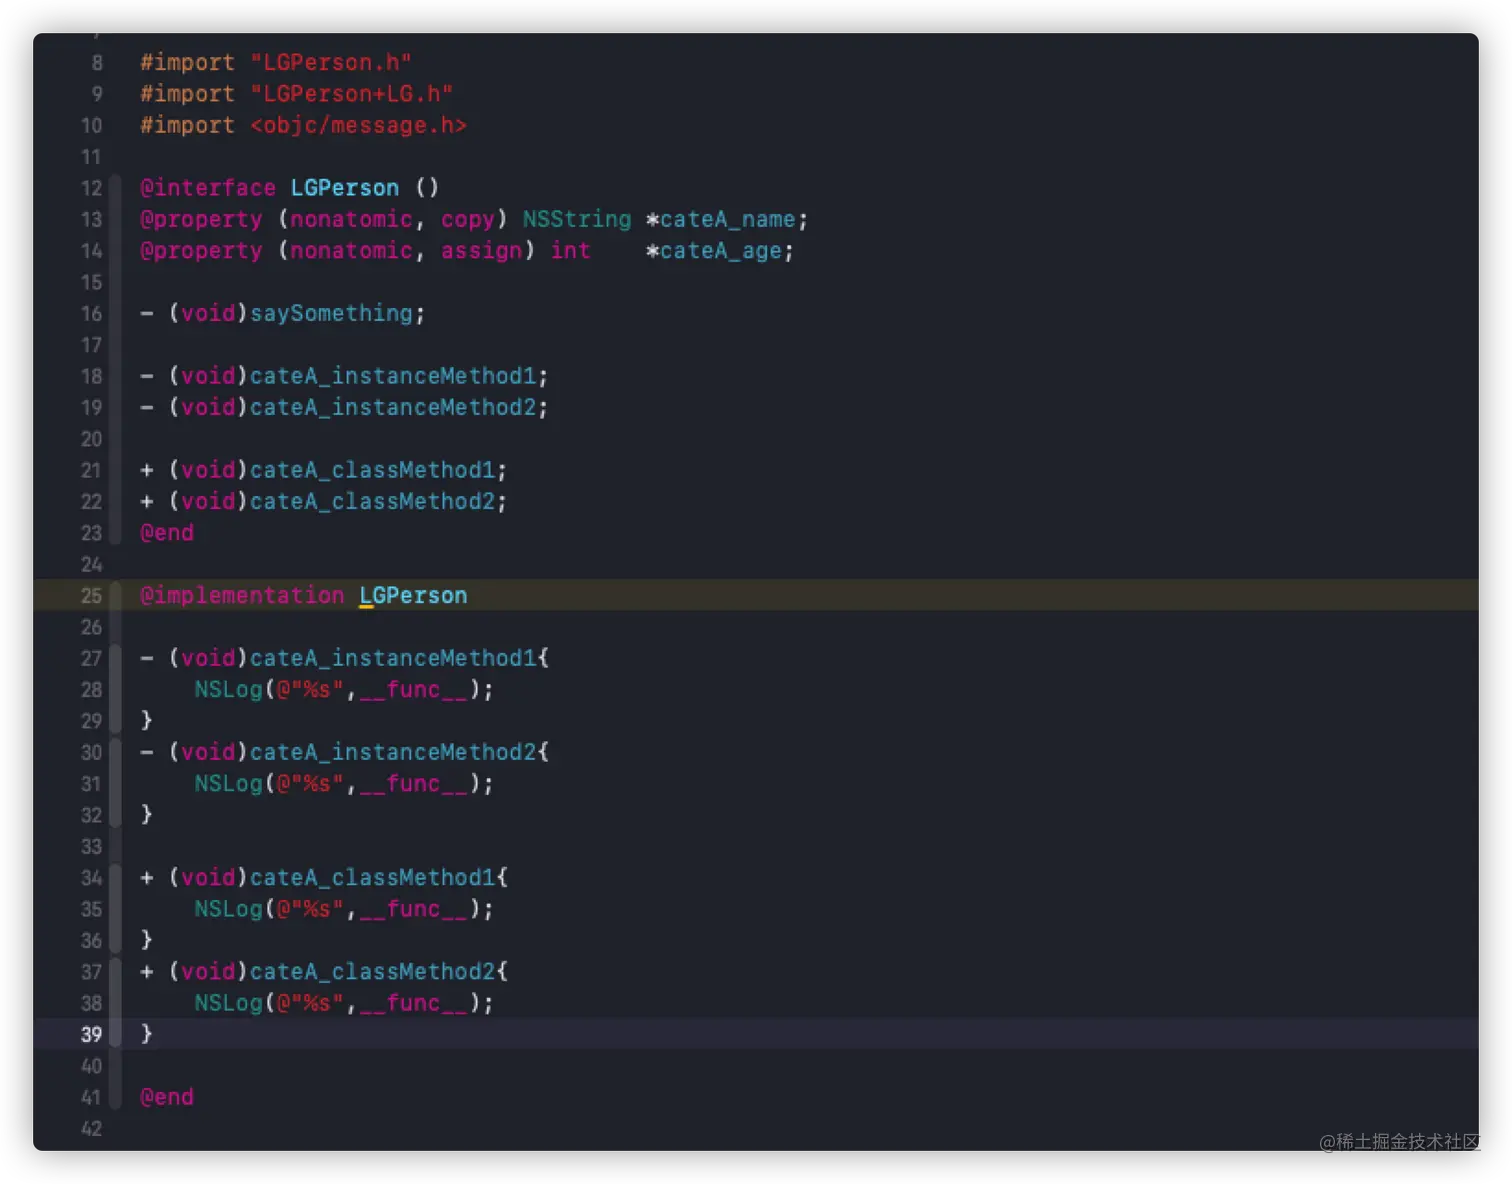Click line number 16 in the gutter
The width and height of the screenshot is (1512, 1184).
(91, 314)
